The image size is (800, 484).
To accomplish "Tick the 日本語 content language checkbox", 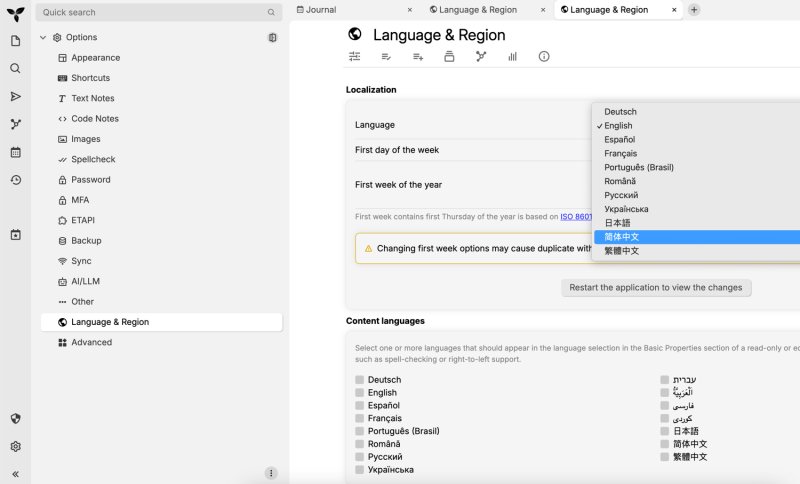I will coord(664,431).
